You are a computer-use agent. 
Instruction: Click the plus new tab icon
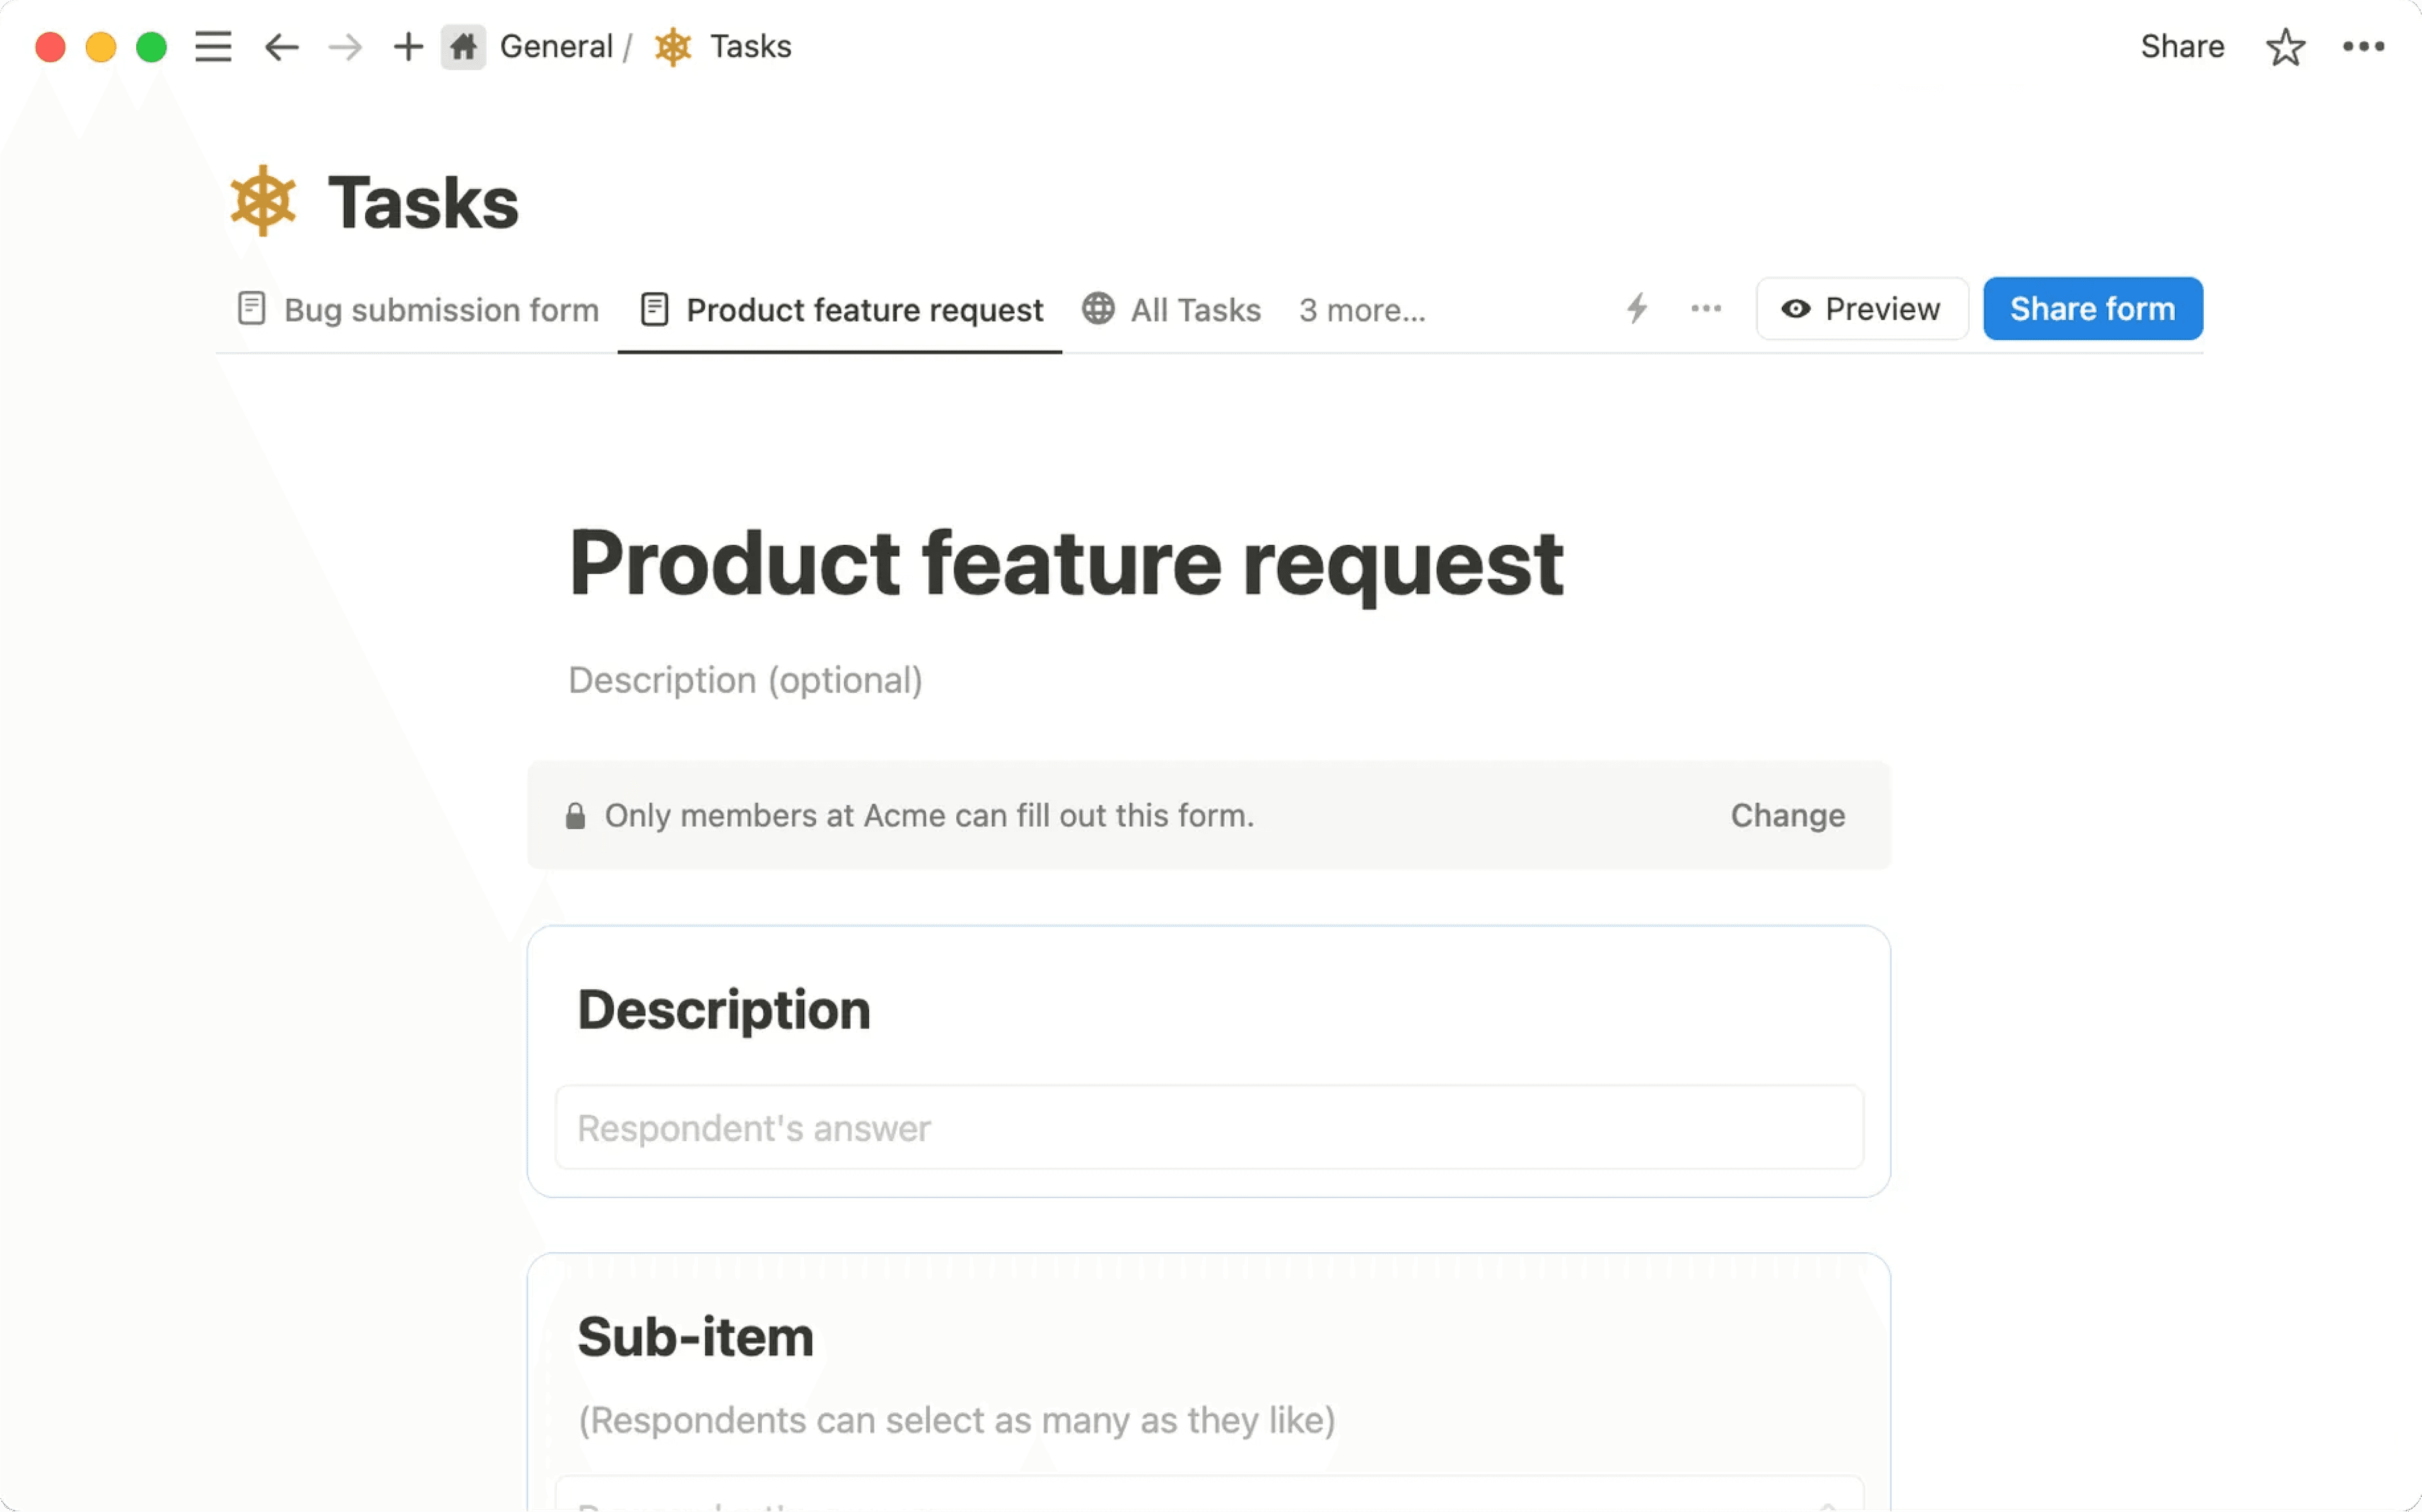(x=408, y=47)
